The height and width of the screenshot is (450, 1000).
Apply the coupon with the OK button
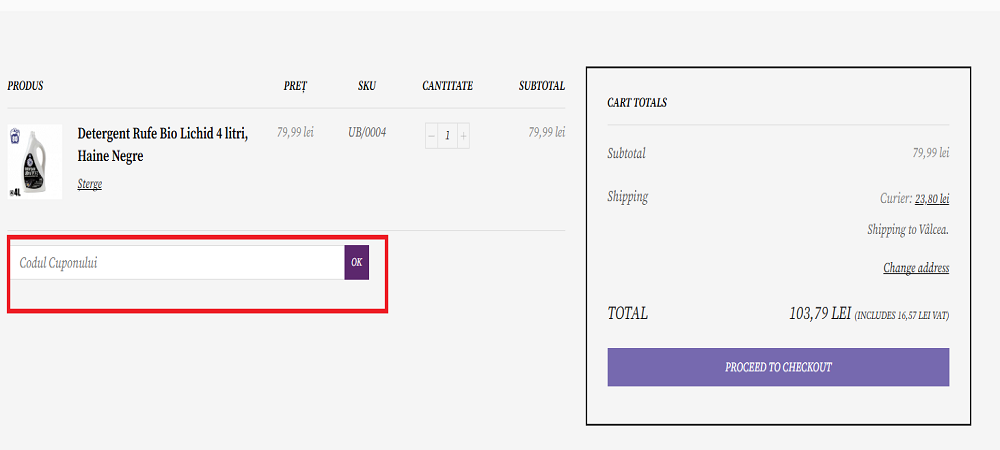coord(357,262)
